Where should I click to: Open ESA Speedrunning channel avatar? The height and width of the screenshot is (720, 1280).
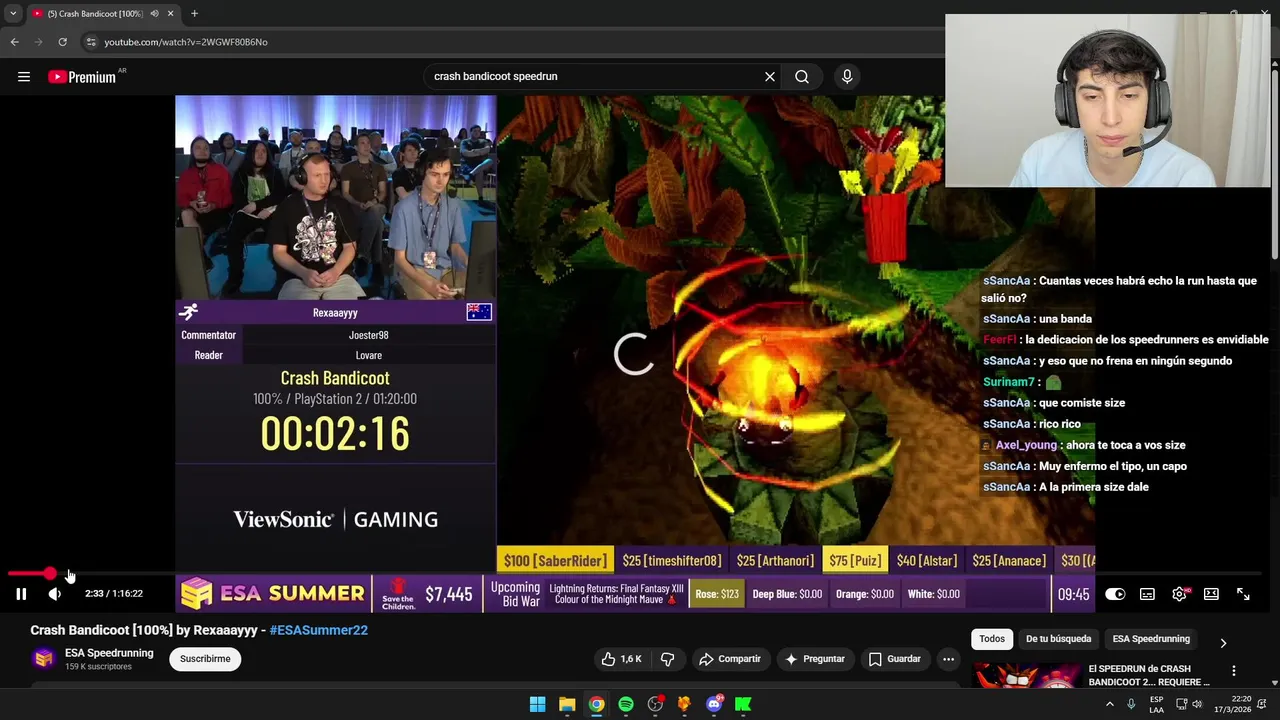tap(43, 658)
